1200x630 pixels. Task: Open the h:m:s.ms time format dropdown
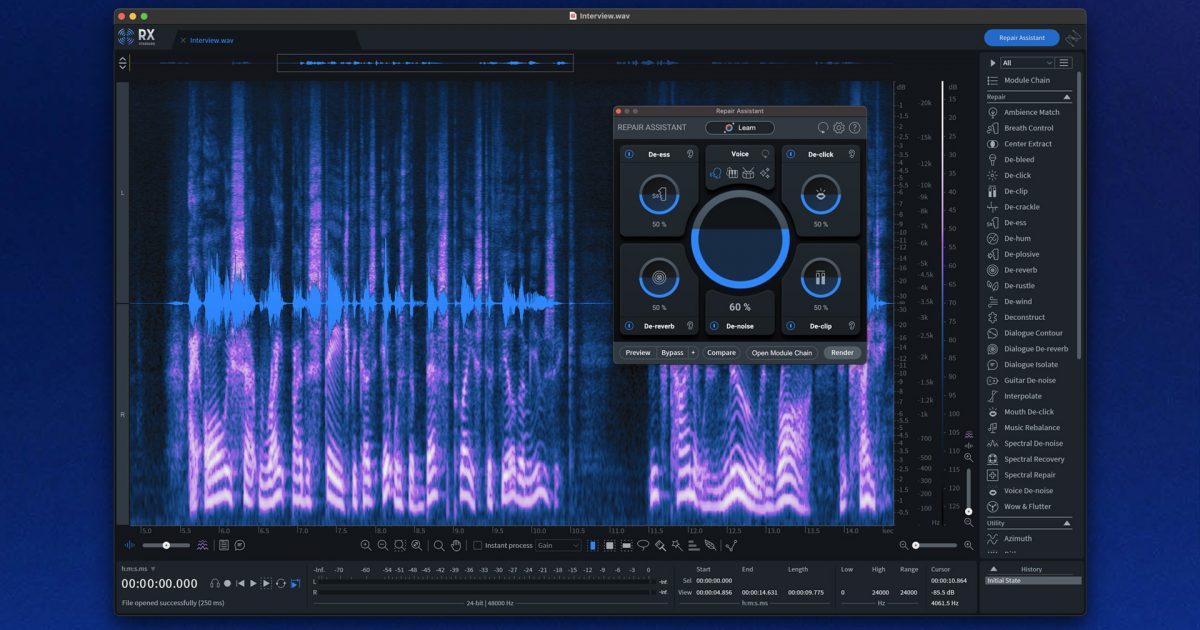click(x=138, y=568)
